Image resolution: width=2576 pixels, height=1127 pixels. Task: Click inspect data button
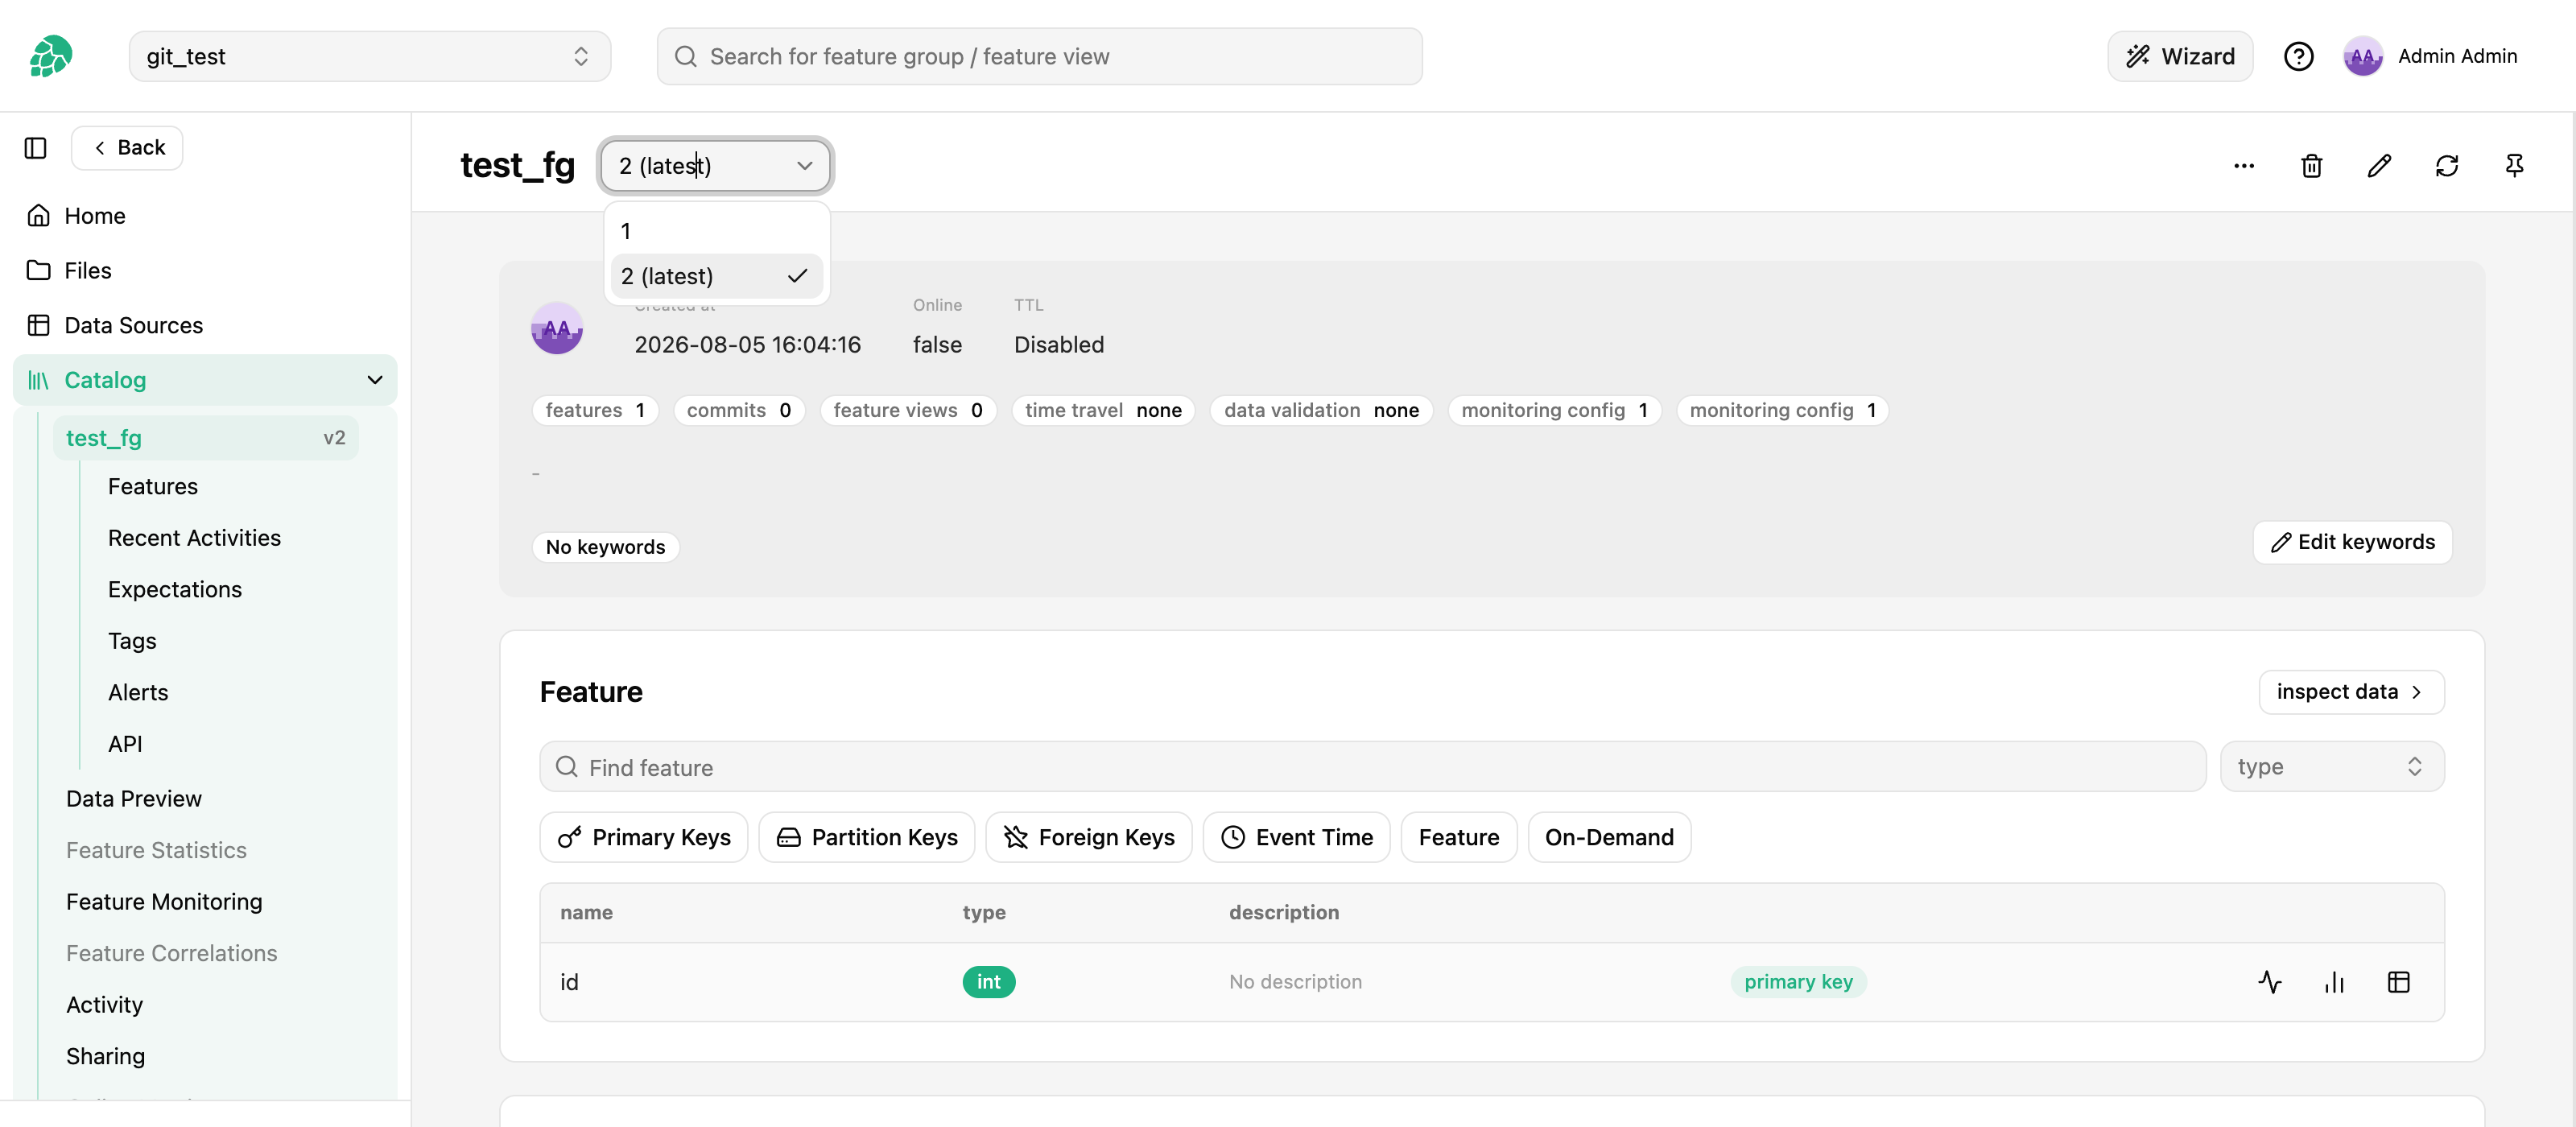pos(2351,692)
